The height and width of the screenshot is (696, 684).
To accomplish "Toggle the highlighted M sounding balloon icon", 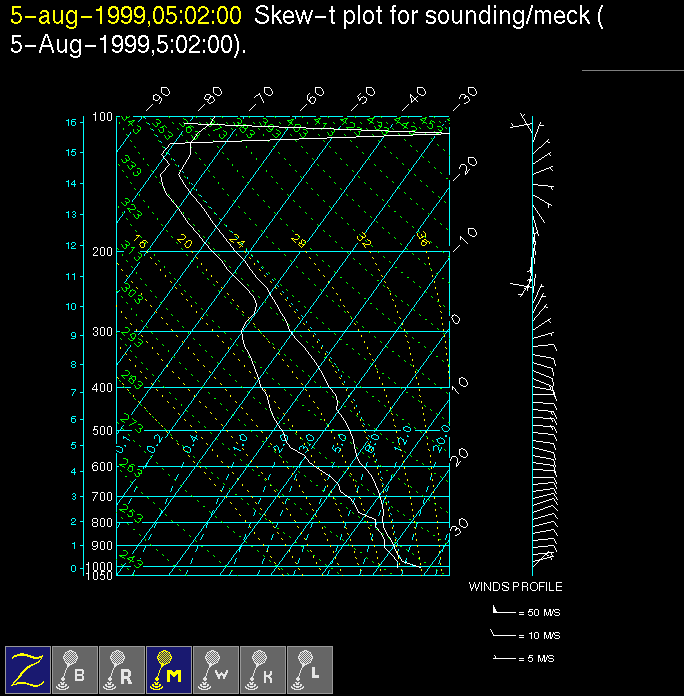I will point(168,669).
